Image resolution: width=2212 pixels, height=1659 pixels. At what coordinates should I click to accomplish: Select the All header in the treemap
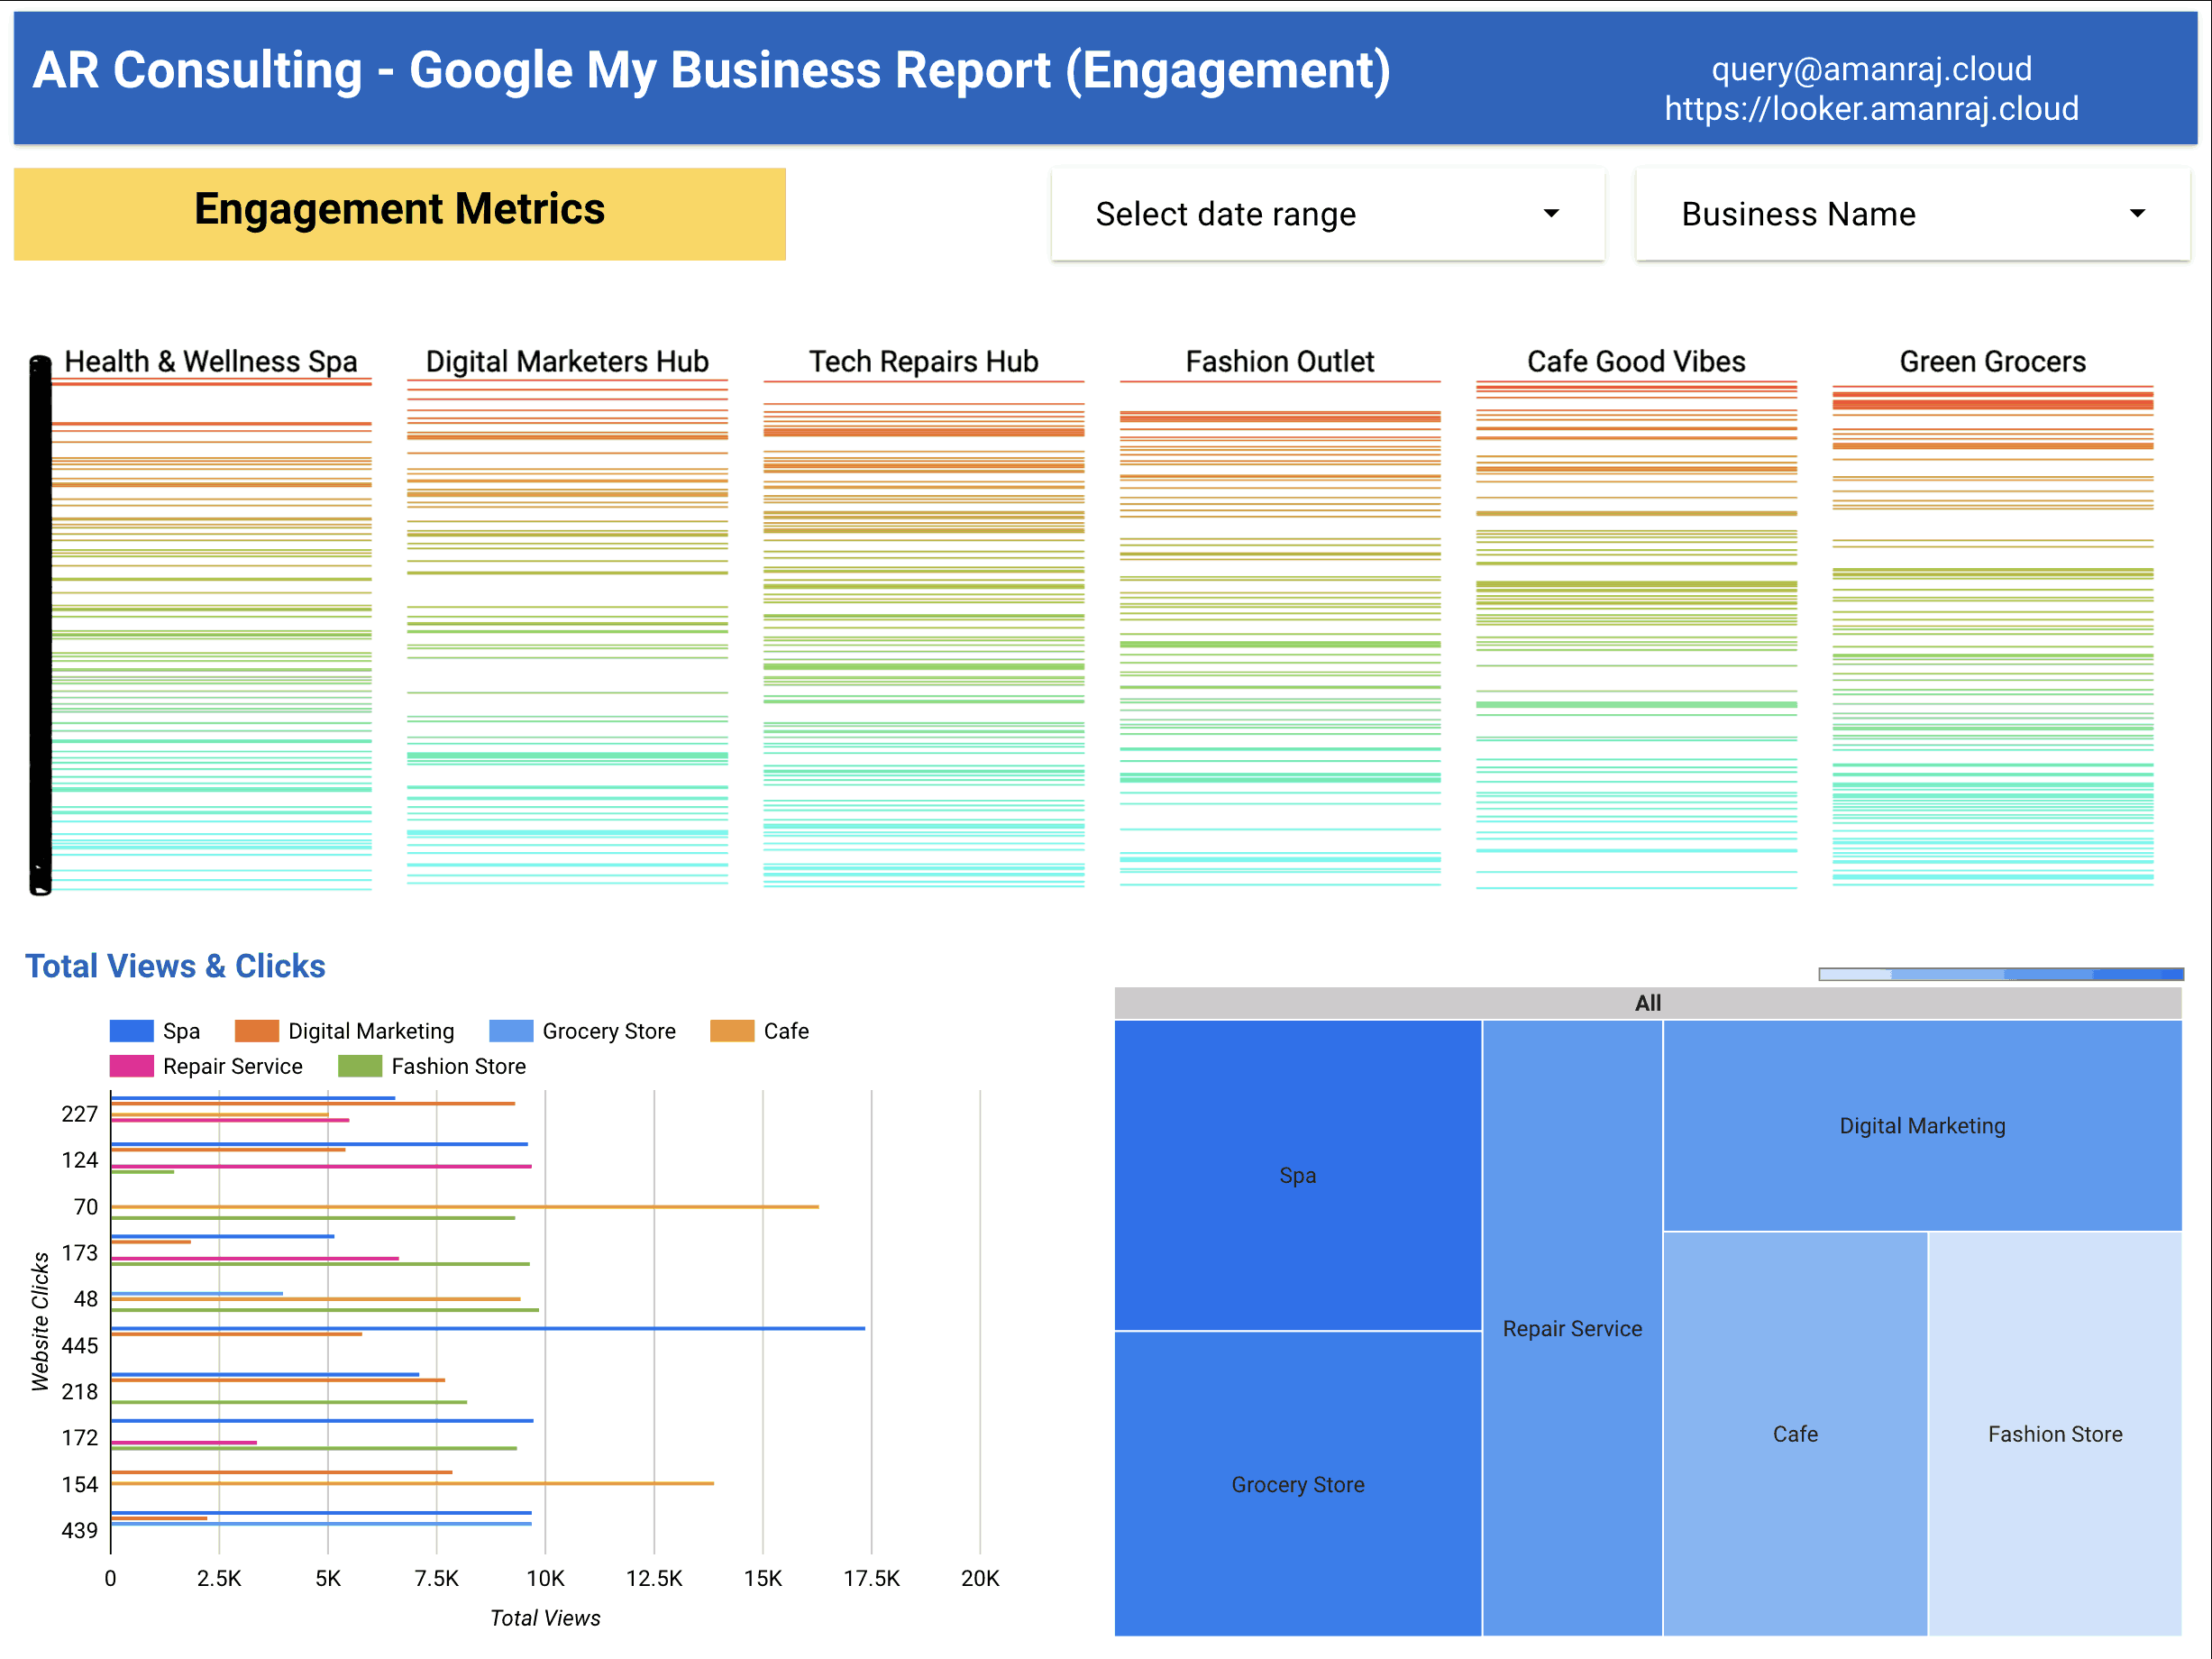click(1646, 1003)
